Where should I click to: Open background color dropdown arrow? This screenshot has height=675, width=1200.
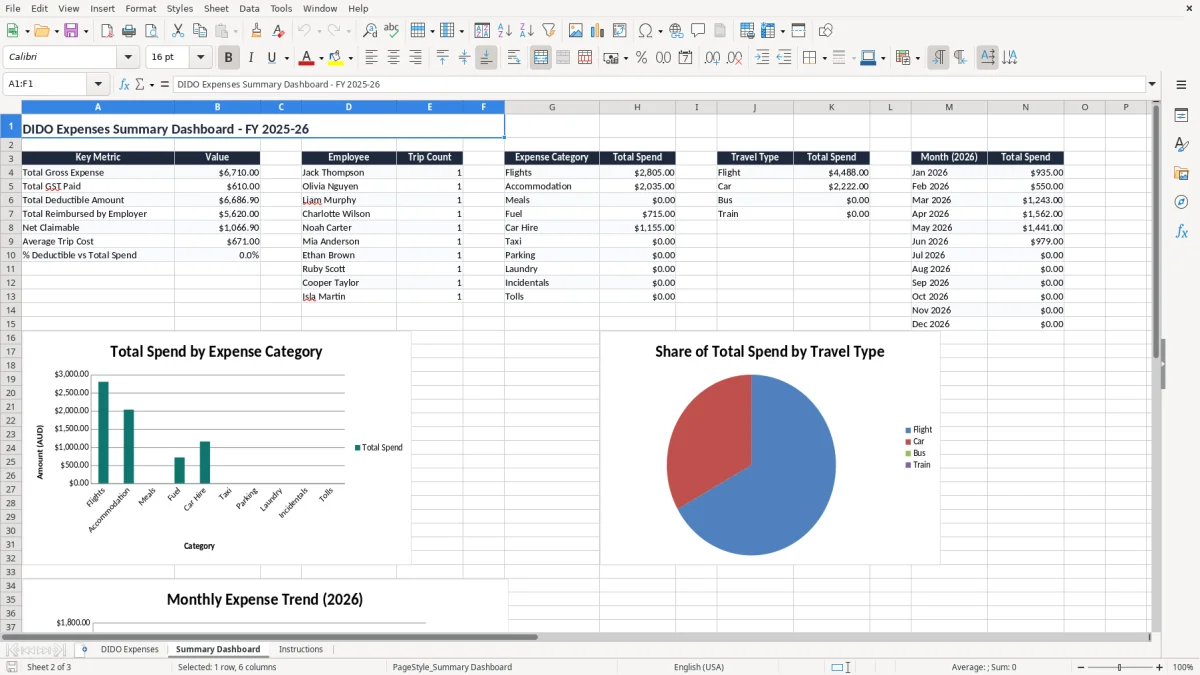point(350,58)
